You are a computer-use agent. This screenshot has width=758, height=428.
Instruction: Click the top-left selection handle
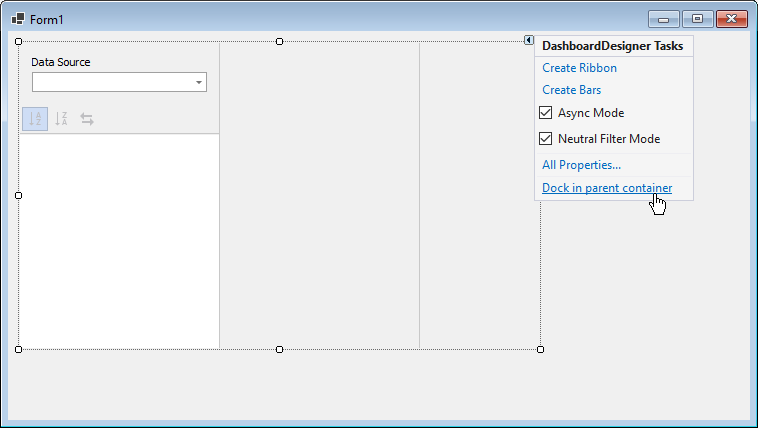(18, 42)
